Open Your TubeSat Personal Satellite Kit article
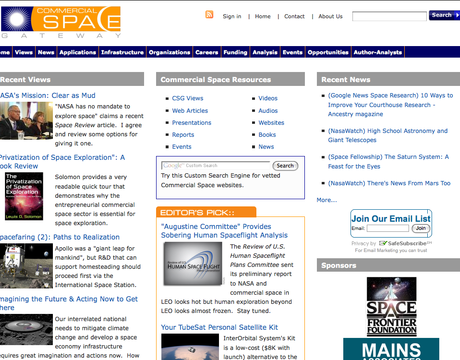460x360 pixels. pos(219,327)
